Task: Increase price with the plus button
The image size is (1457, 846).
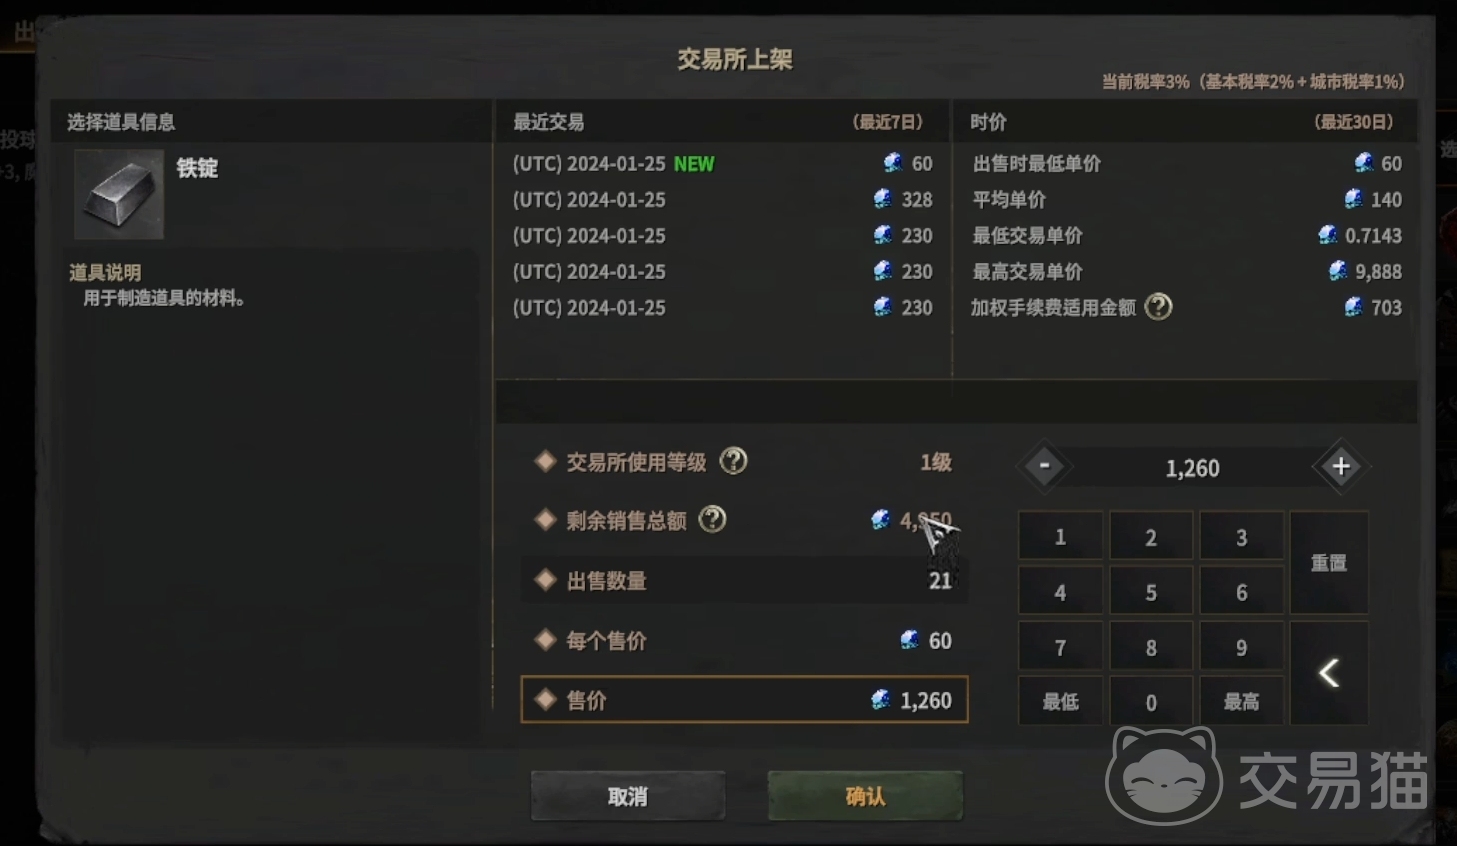Action: click(x=1341, y=466)
